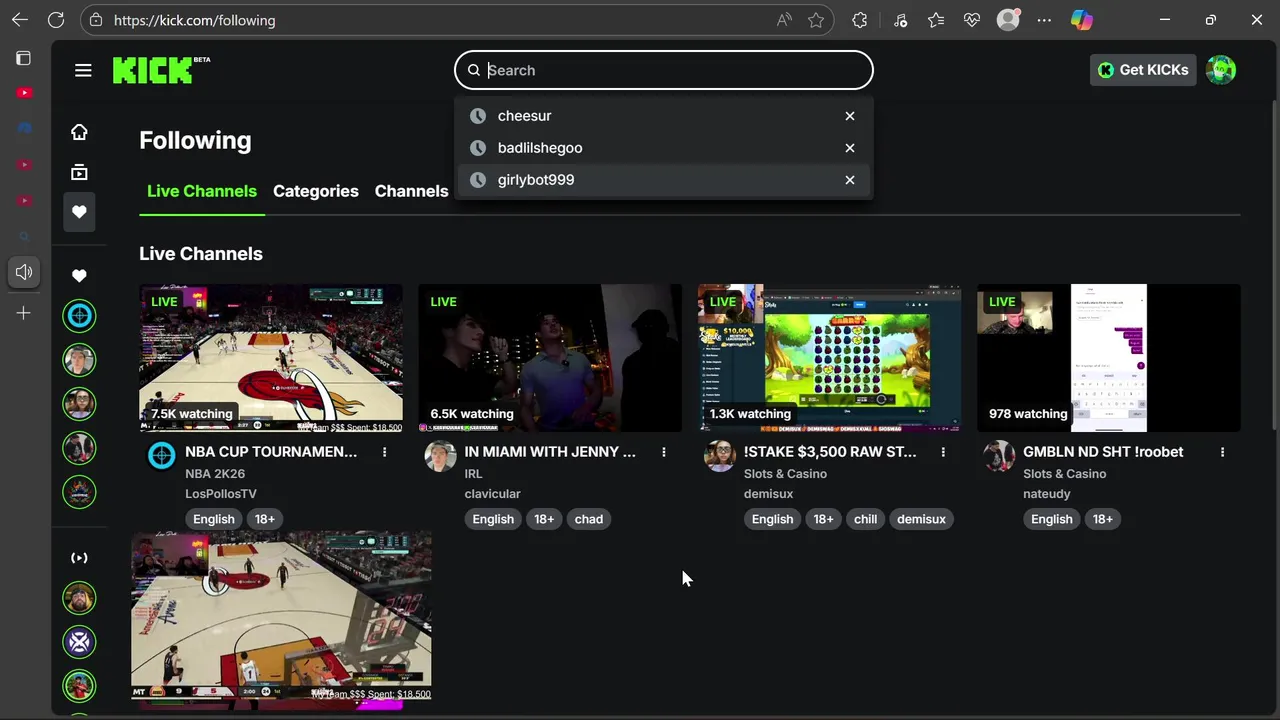This screenshot has height=720, width=1280.
Task: Switch to Live Channels tab
Action: pyautogui.click(x=202, y=191)
